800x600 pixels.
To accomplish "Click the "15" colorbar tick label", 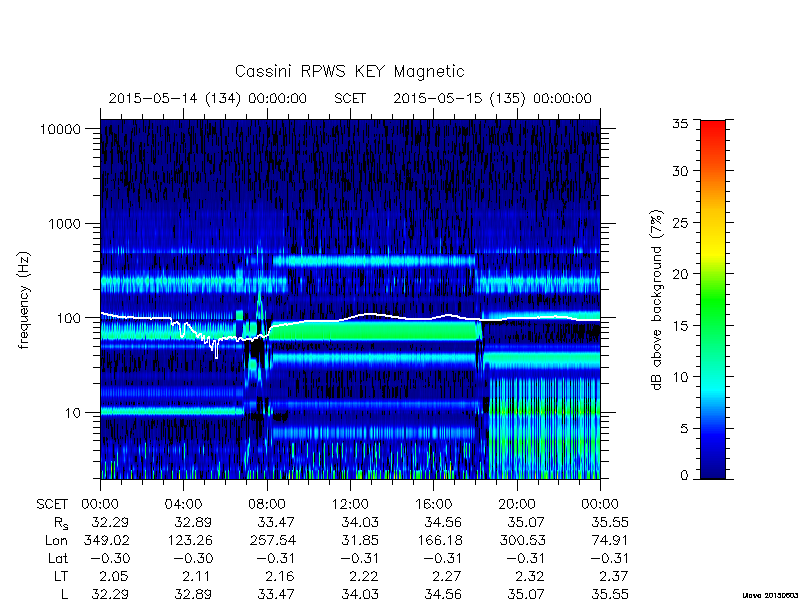I will [680, 326].
